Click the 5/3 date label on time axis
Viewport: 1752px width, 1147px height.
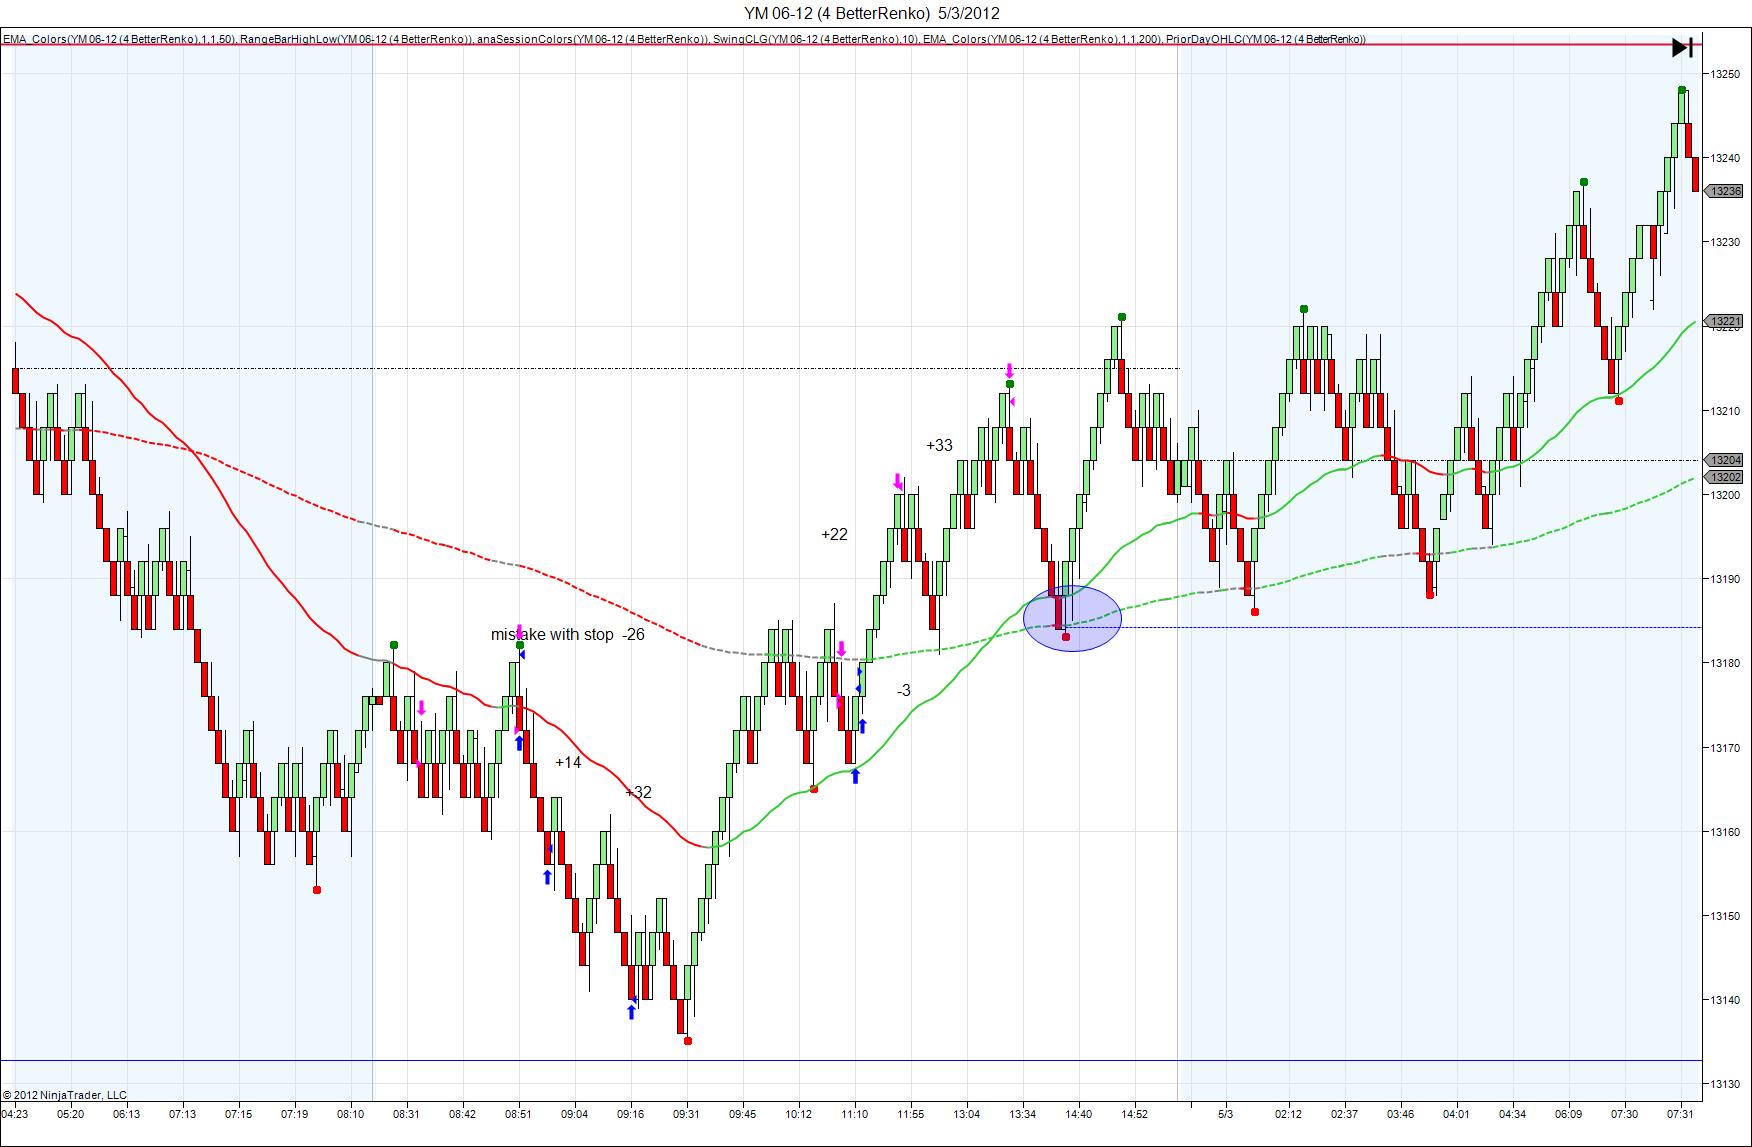1226,1114
